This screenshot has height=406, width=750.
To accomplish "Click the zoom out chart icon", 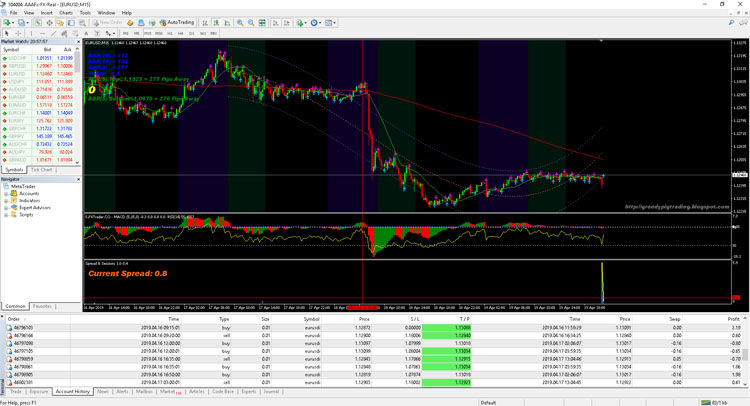I will tap(250, 21).
